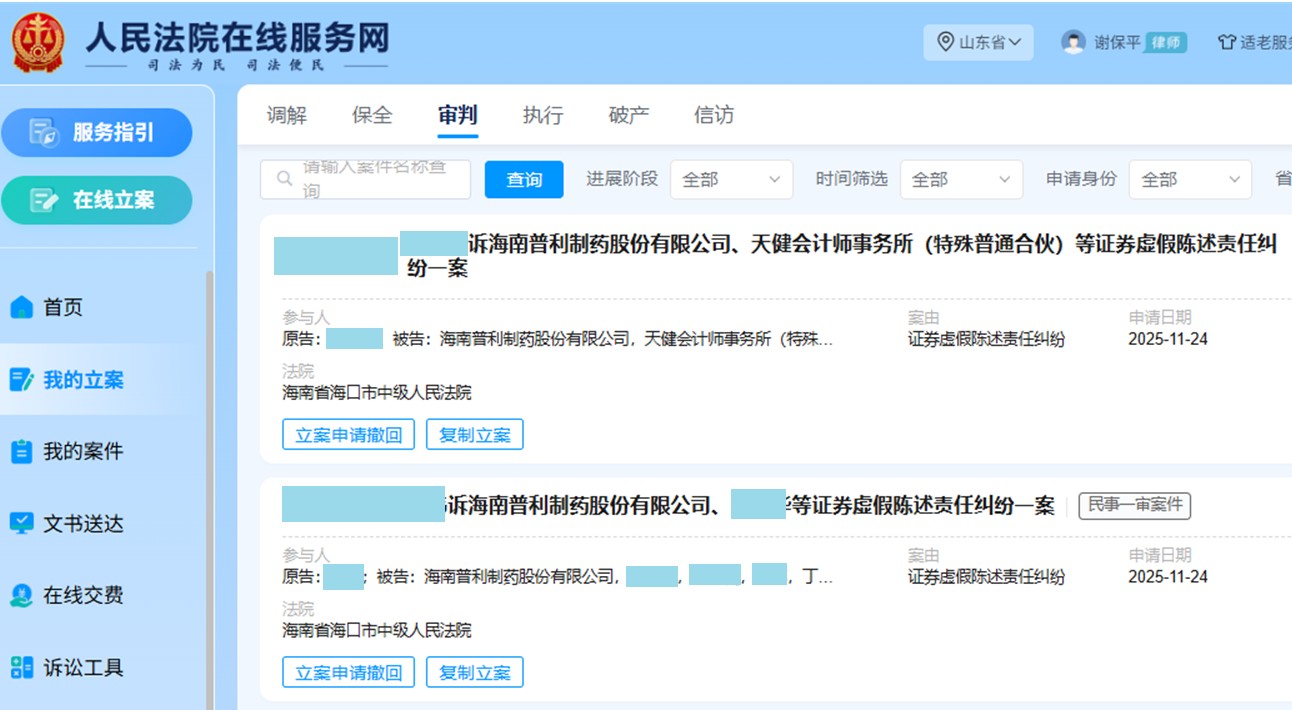The width and height of the screenshot is (1292, 710).
Task: Expand the 时间筛选 dropdown
Action: pos(961,180)
